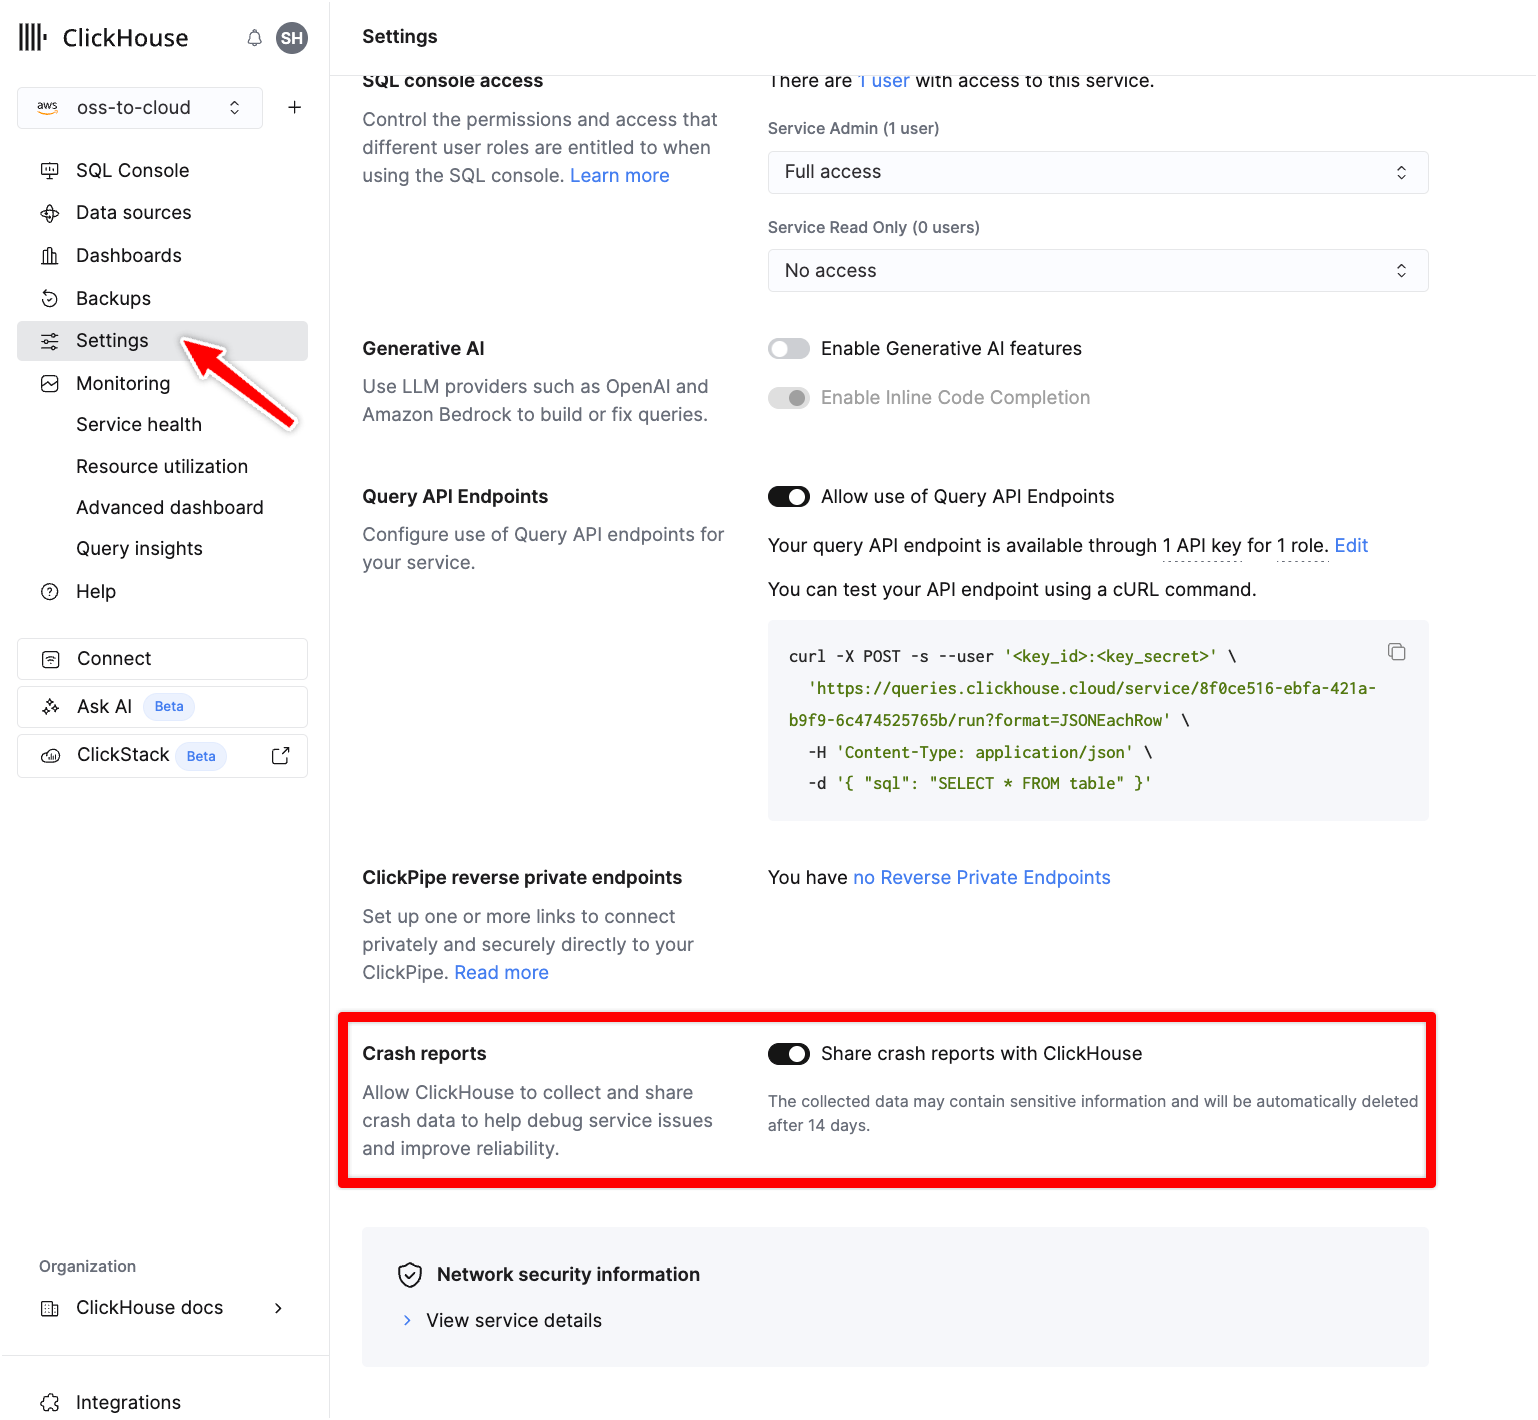
Task: Open the oss-to-cloud service switcher
Action: [x=139, y=107]
